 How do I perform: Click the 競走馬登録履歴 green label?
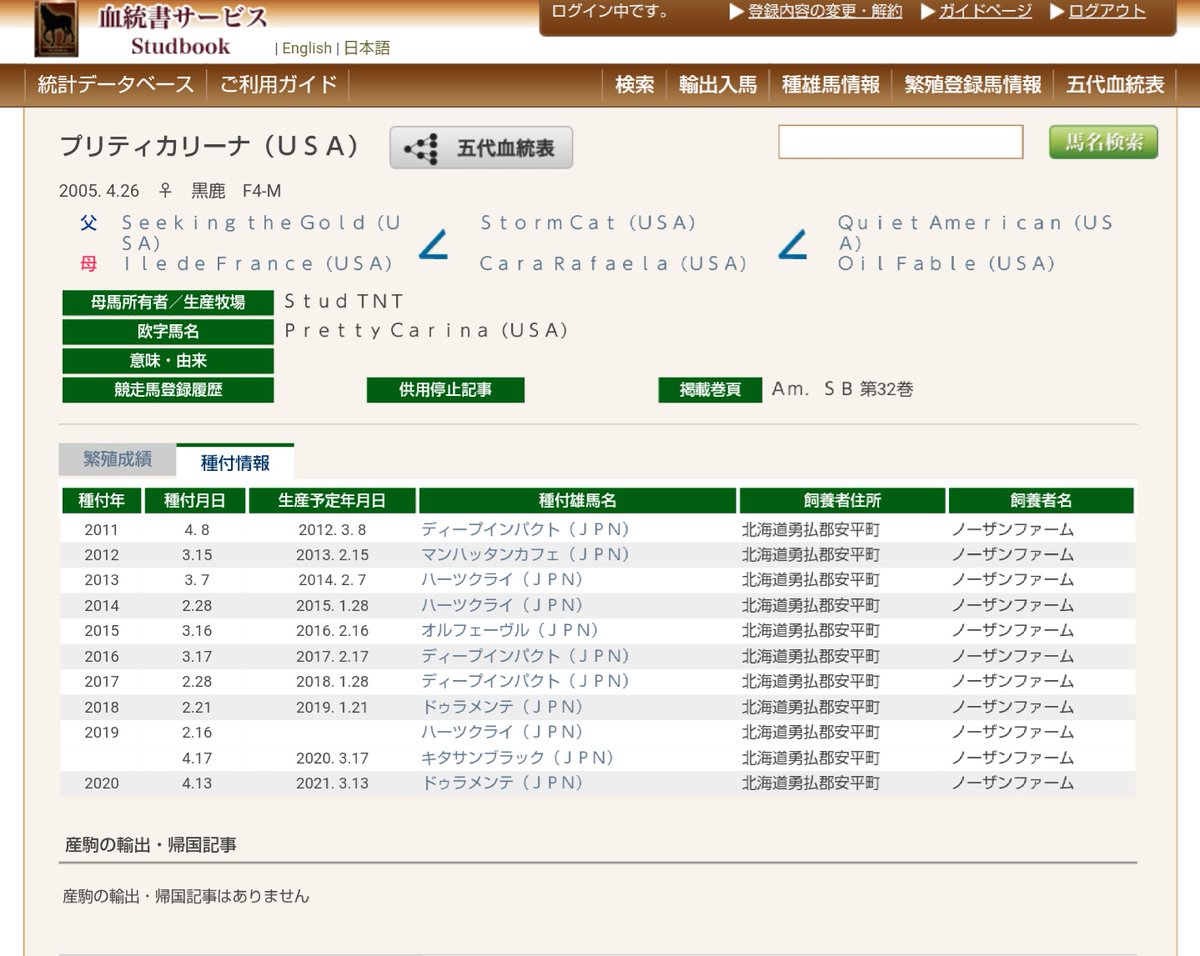pyautogui.click(x=168, y=390)
